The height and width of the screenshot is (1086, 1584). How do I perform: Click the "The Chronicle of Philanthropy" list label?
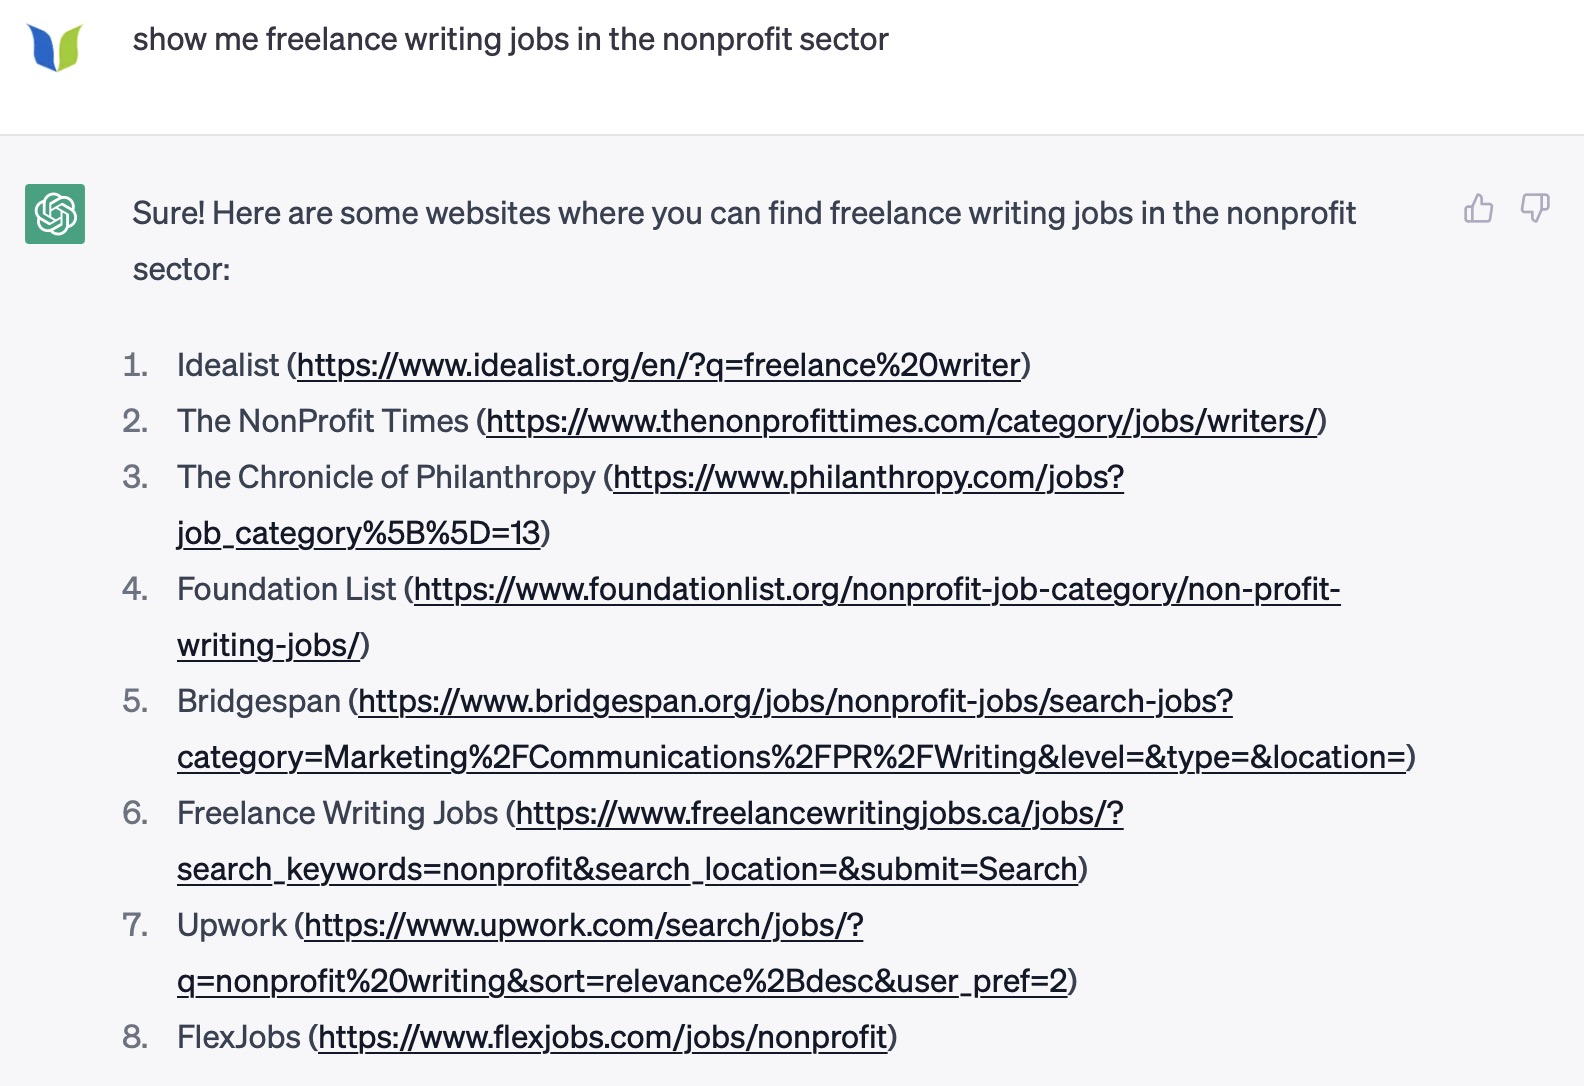386,477
